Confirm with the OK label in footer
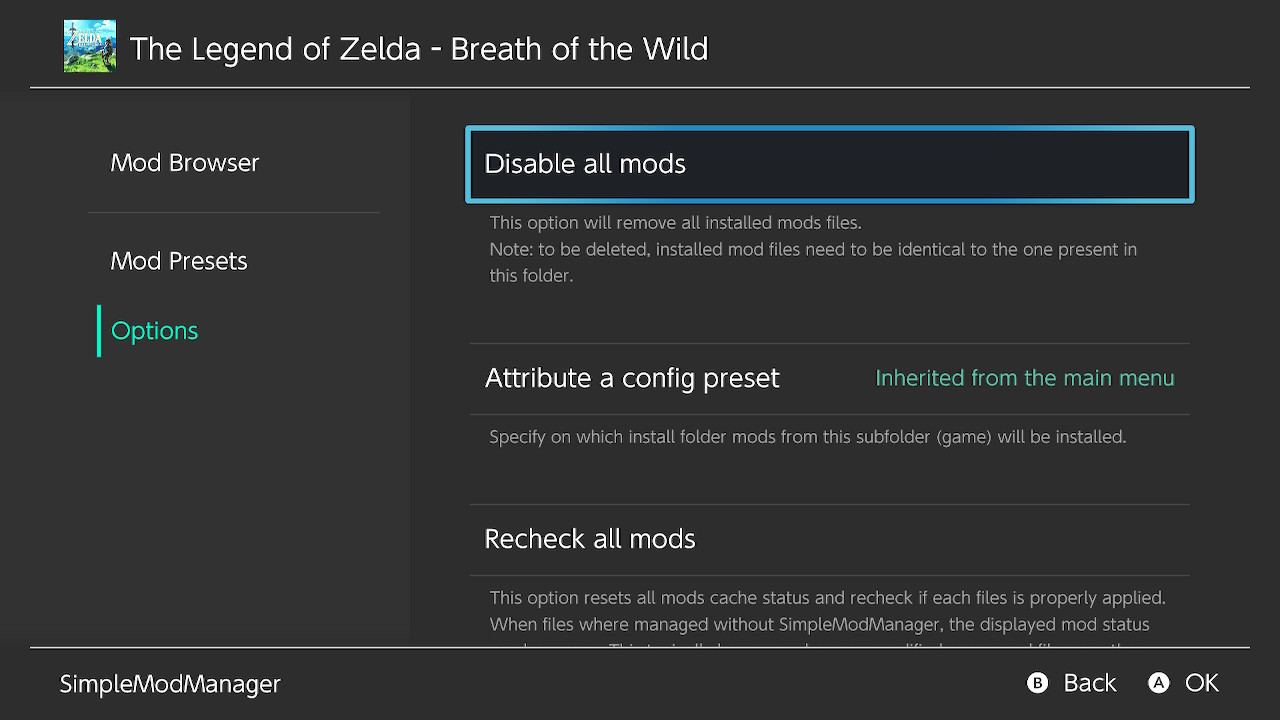This screenshot has width=1280, height=720. (1202, 683)
